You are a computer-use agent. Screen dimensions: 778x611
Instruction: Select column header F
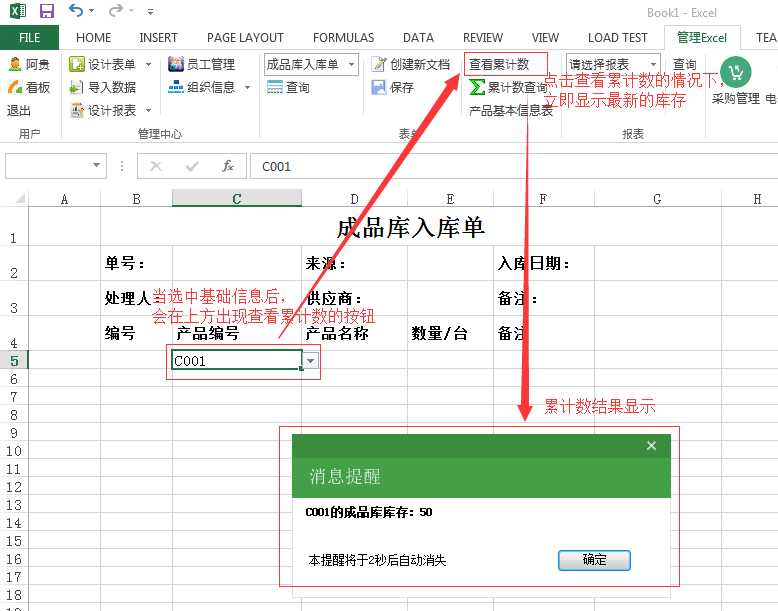(544, 199)
